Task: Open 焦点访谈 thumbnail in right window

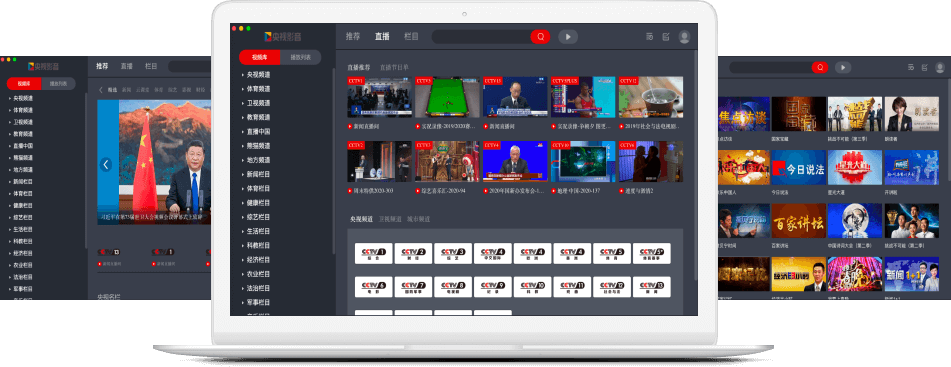Action: pos(744,114)
